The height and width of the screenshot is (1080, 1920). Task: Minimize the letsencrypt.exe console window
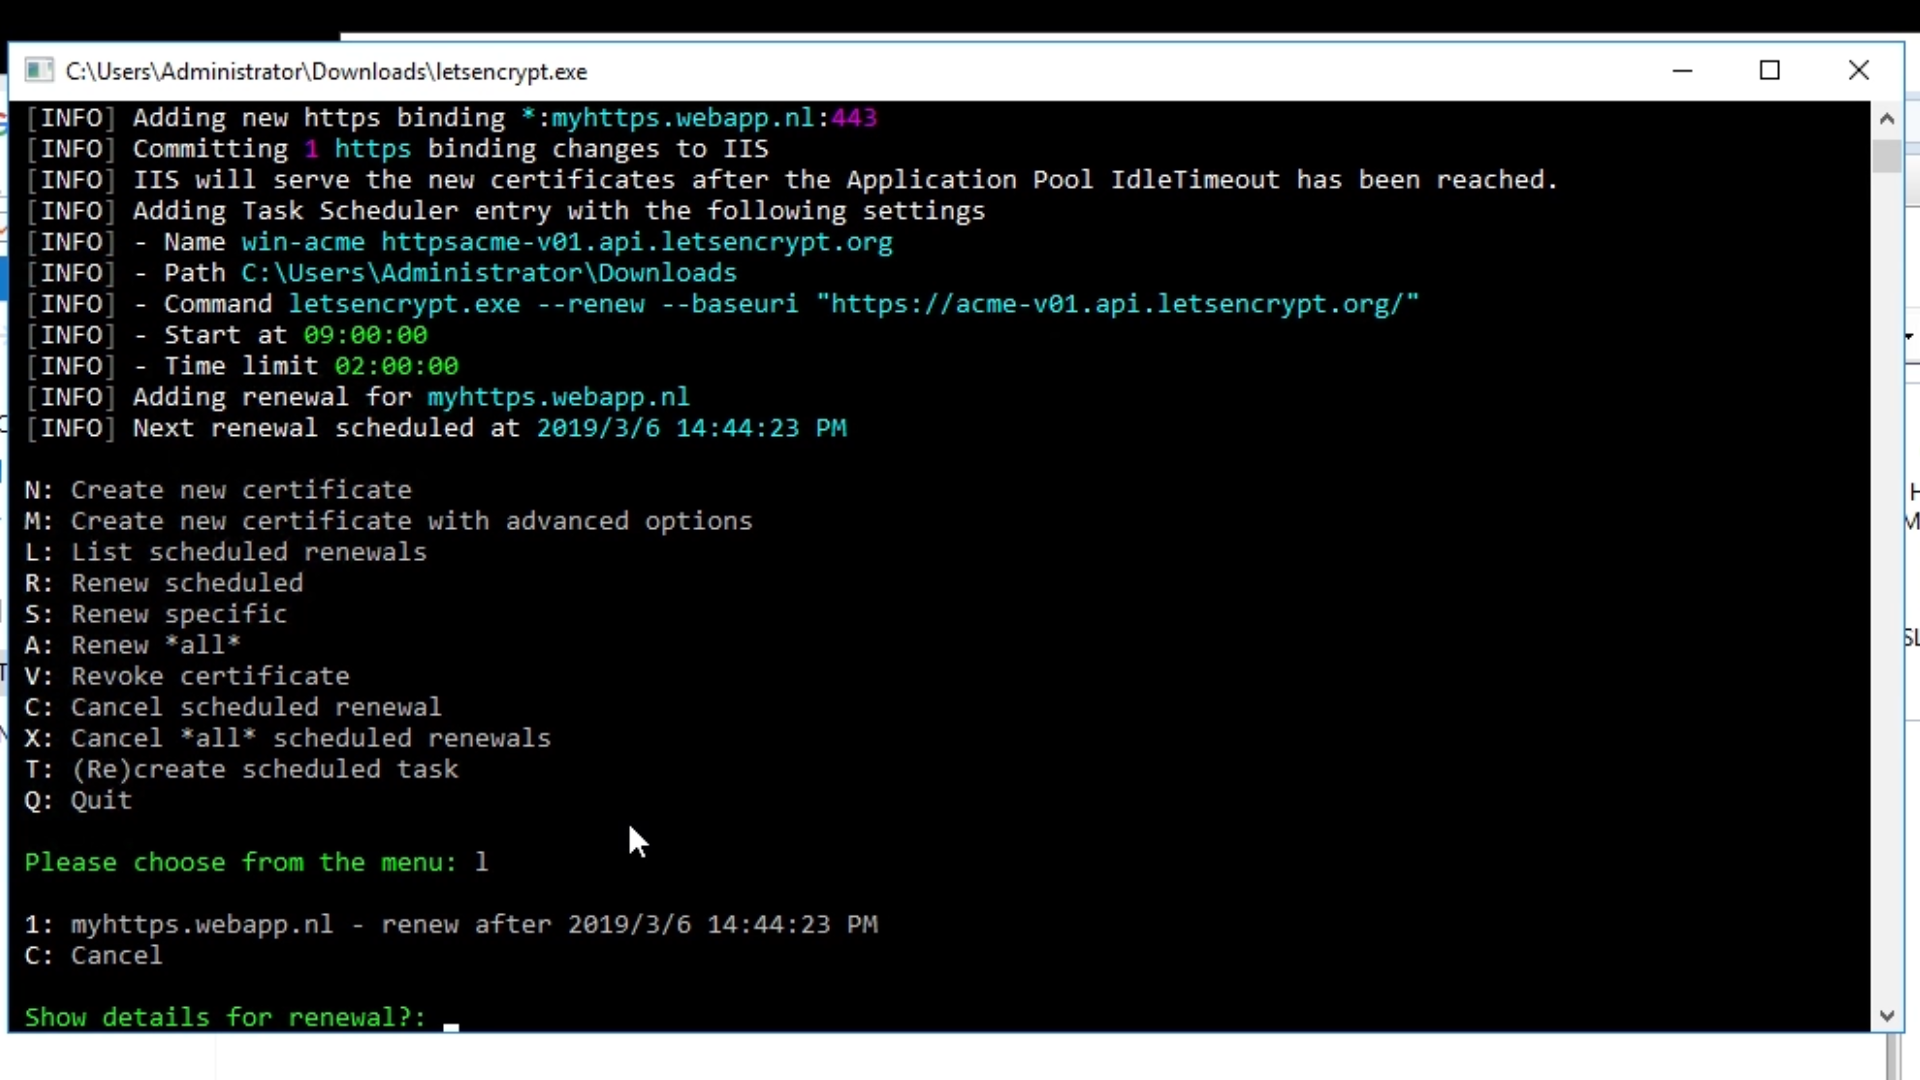(1682, 71)
